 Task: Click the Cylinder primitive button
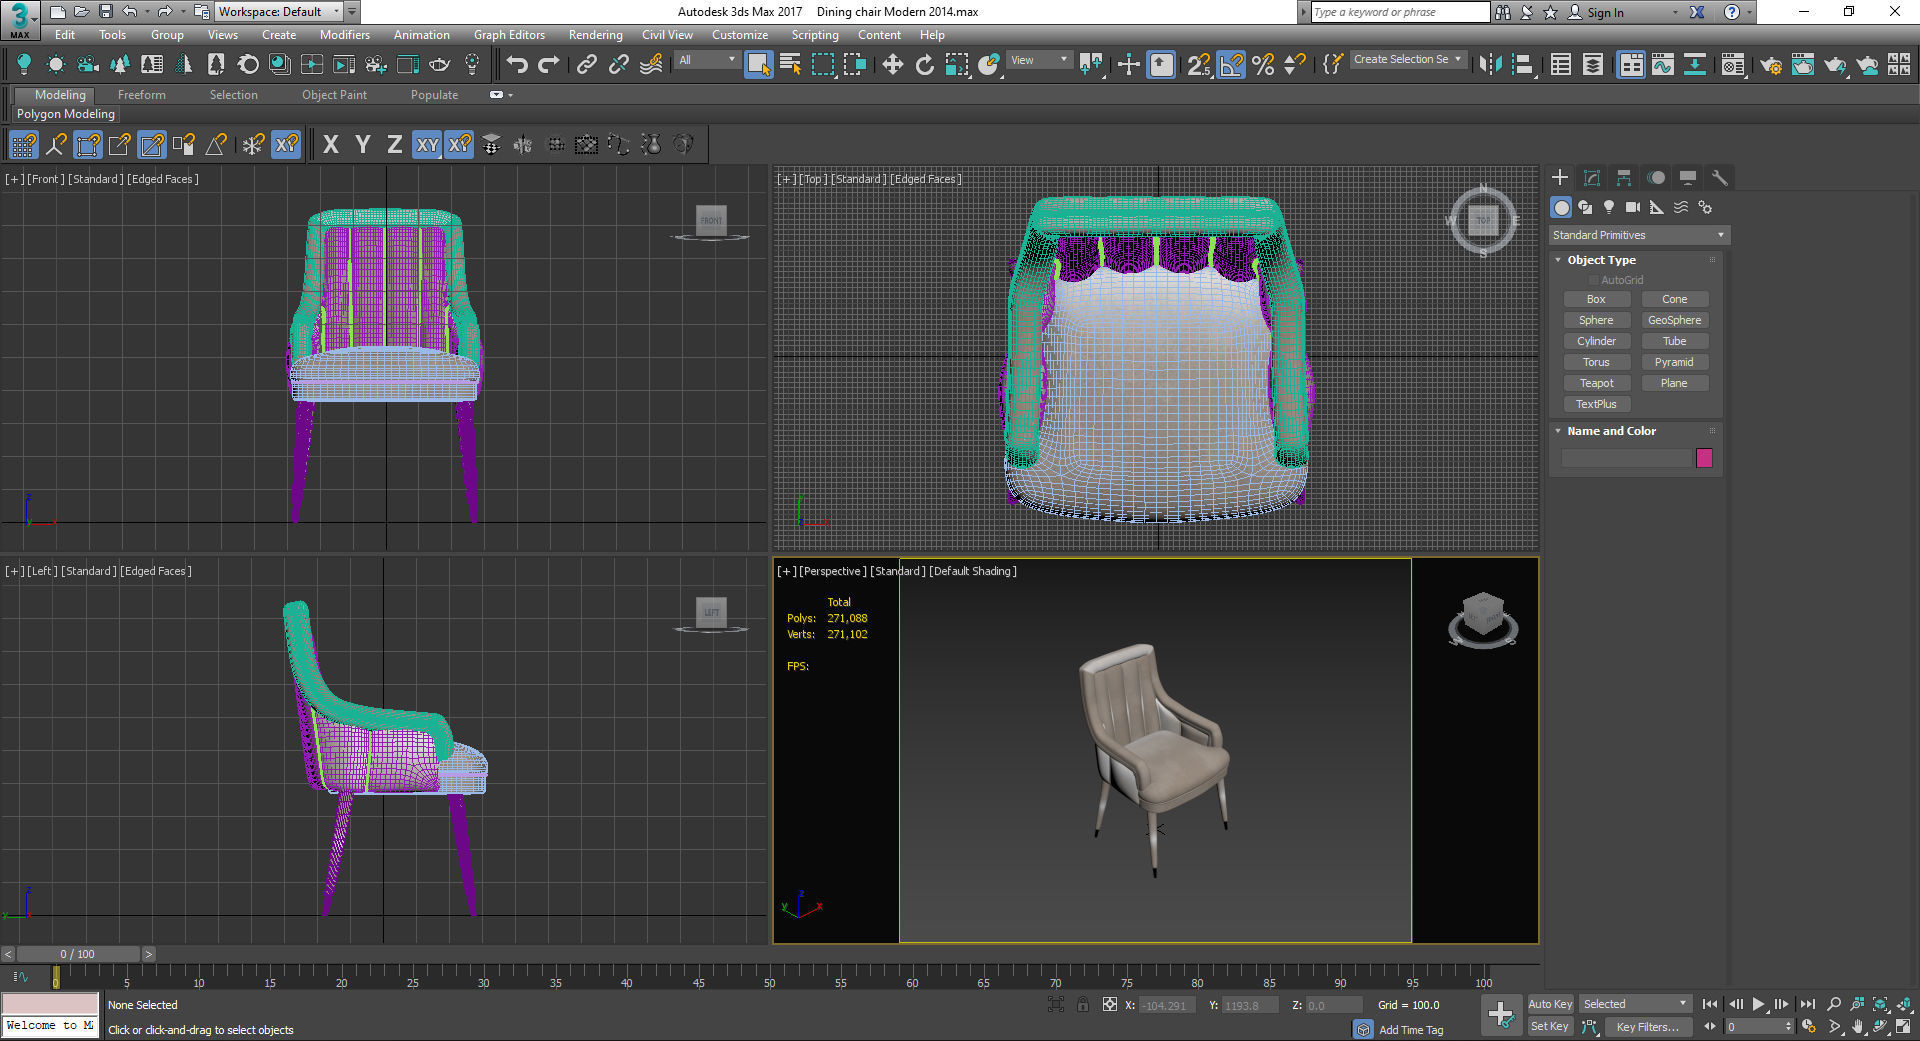click(x=1596, y=341)
